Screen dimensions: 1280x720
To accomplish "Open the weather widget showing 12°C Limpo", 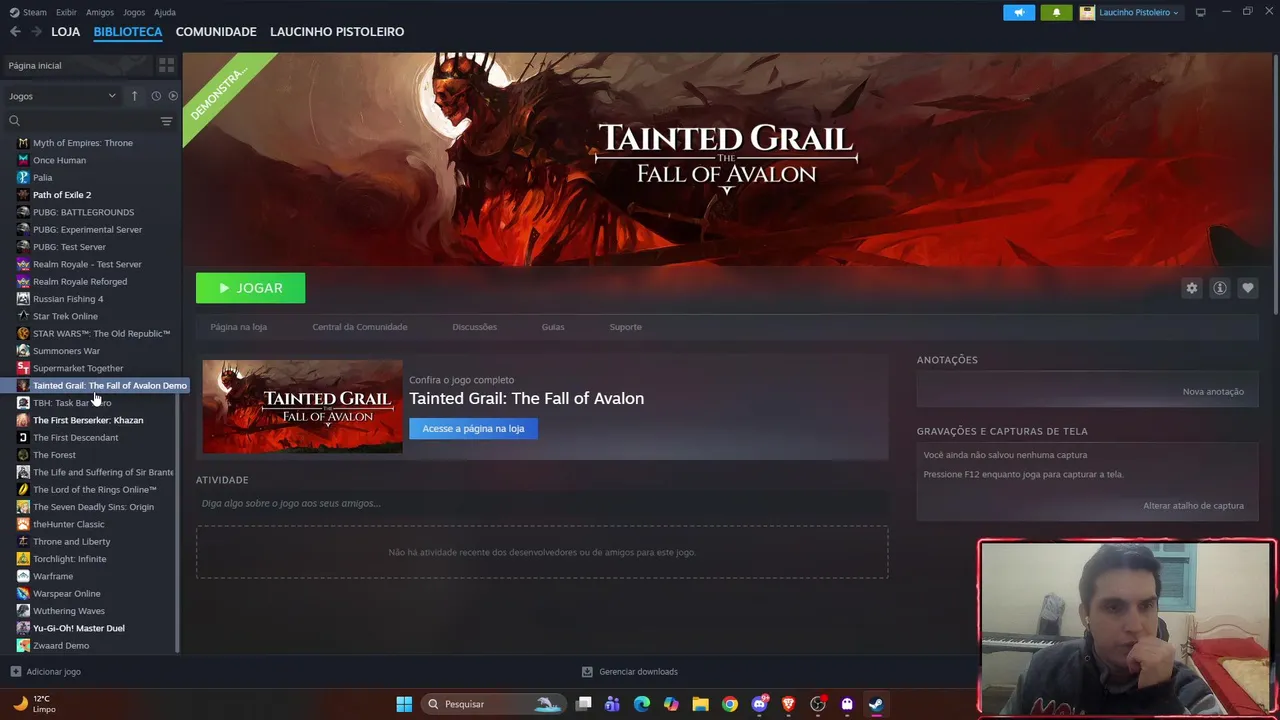I will [x=36, y=704].
